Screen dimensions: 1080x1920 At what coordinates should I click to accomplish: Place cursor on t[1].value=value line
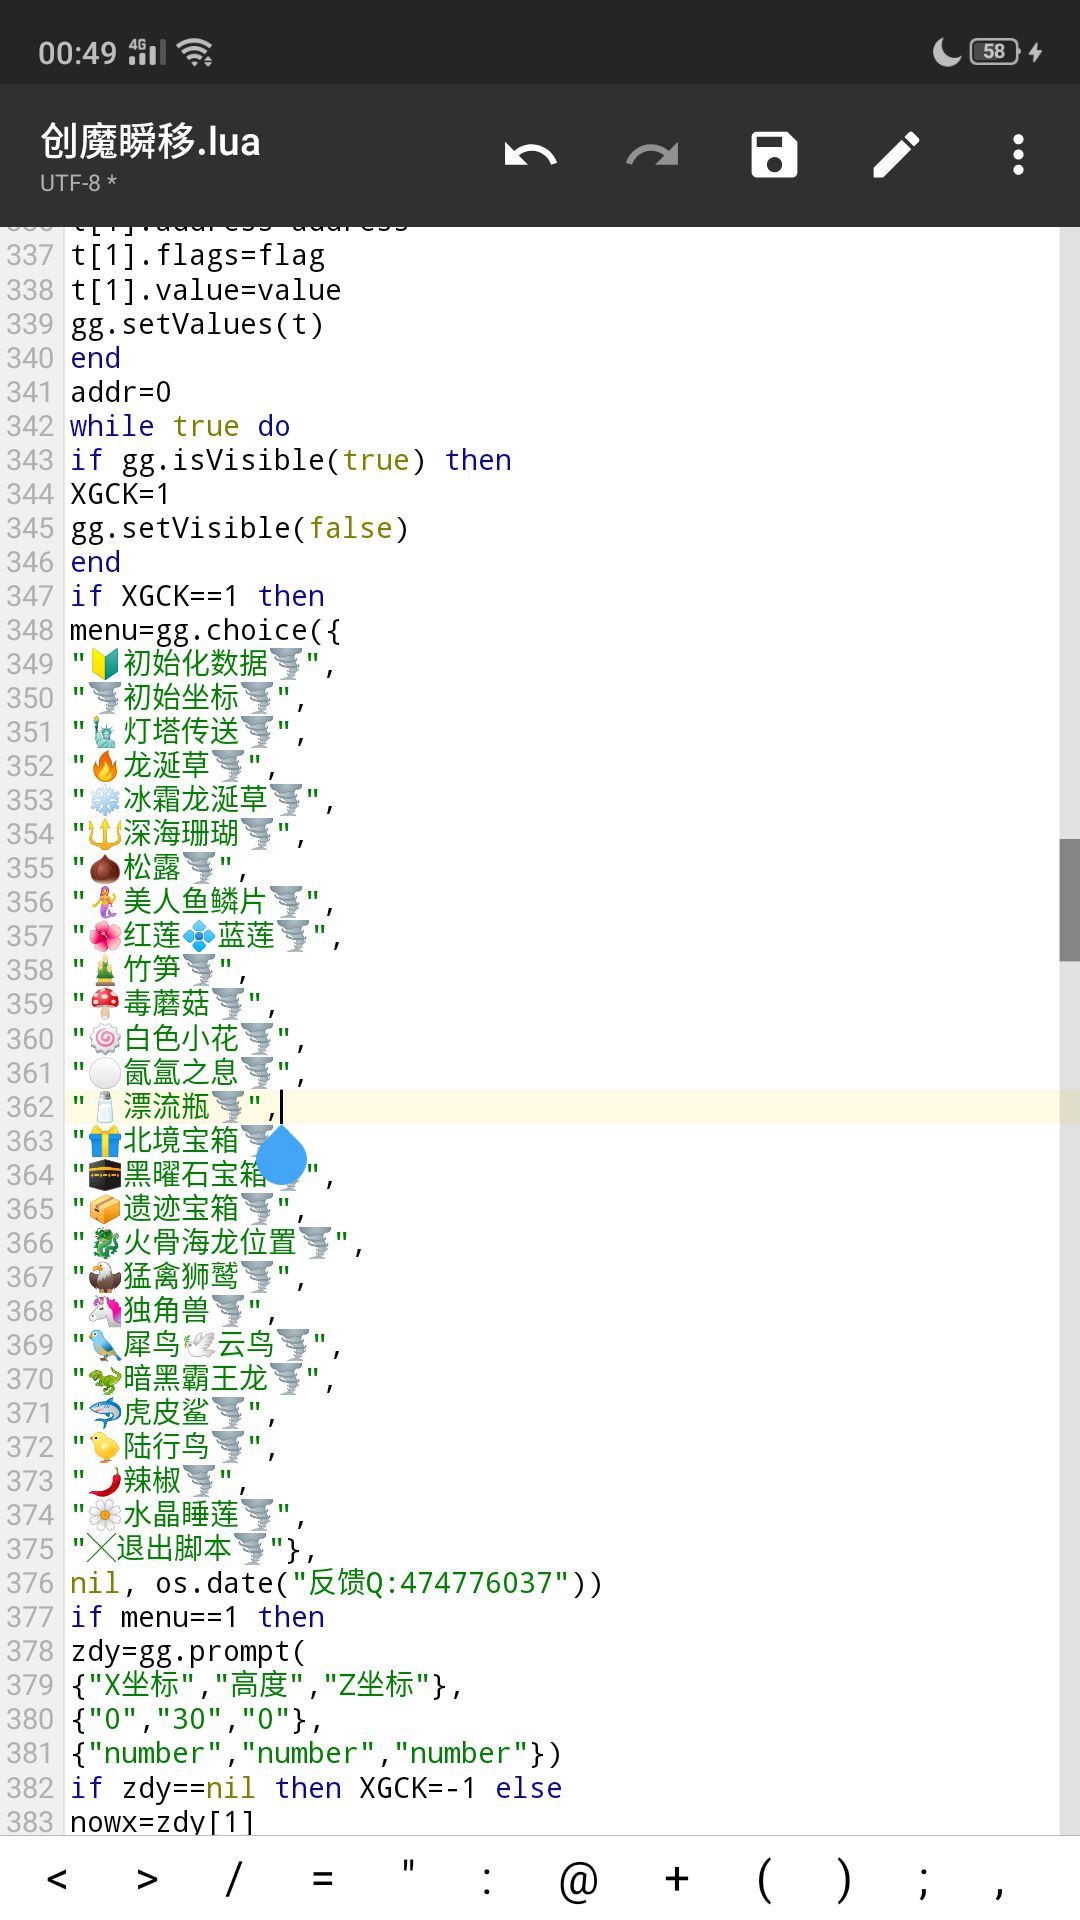pos(205,290)
